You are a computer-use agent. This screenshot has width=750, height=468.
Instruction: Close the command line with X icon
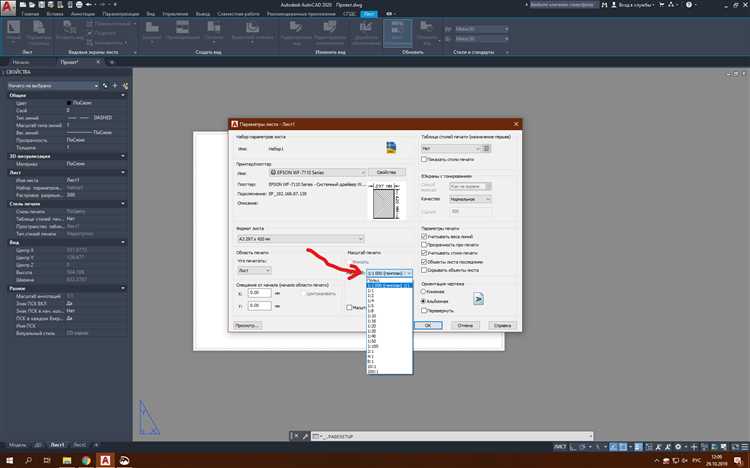click(296, 436)
